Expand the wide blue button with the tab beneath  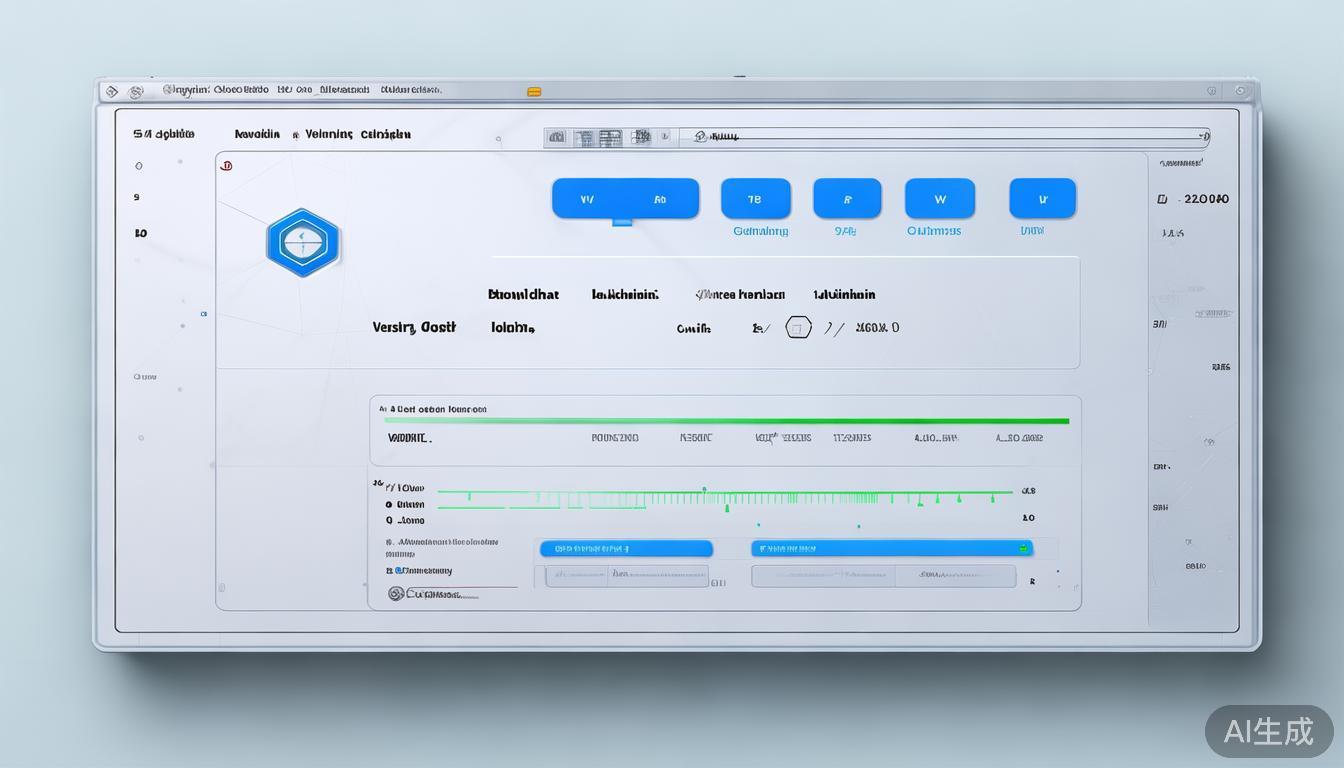tap(625, 199)
